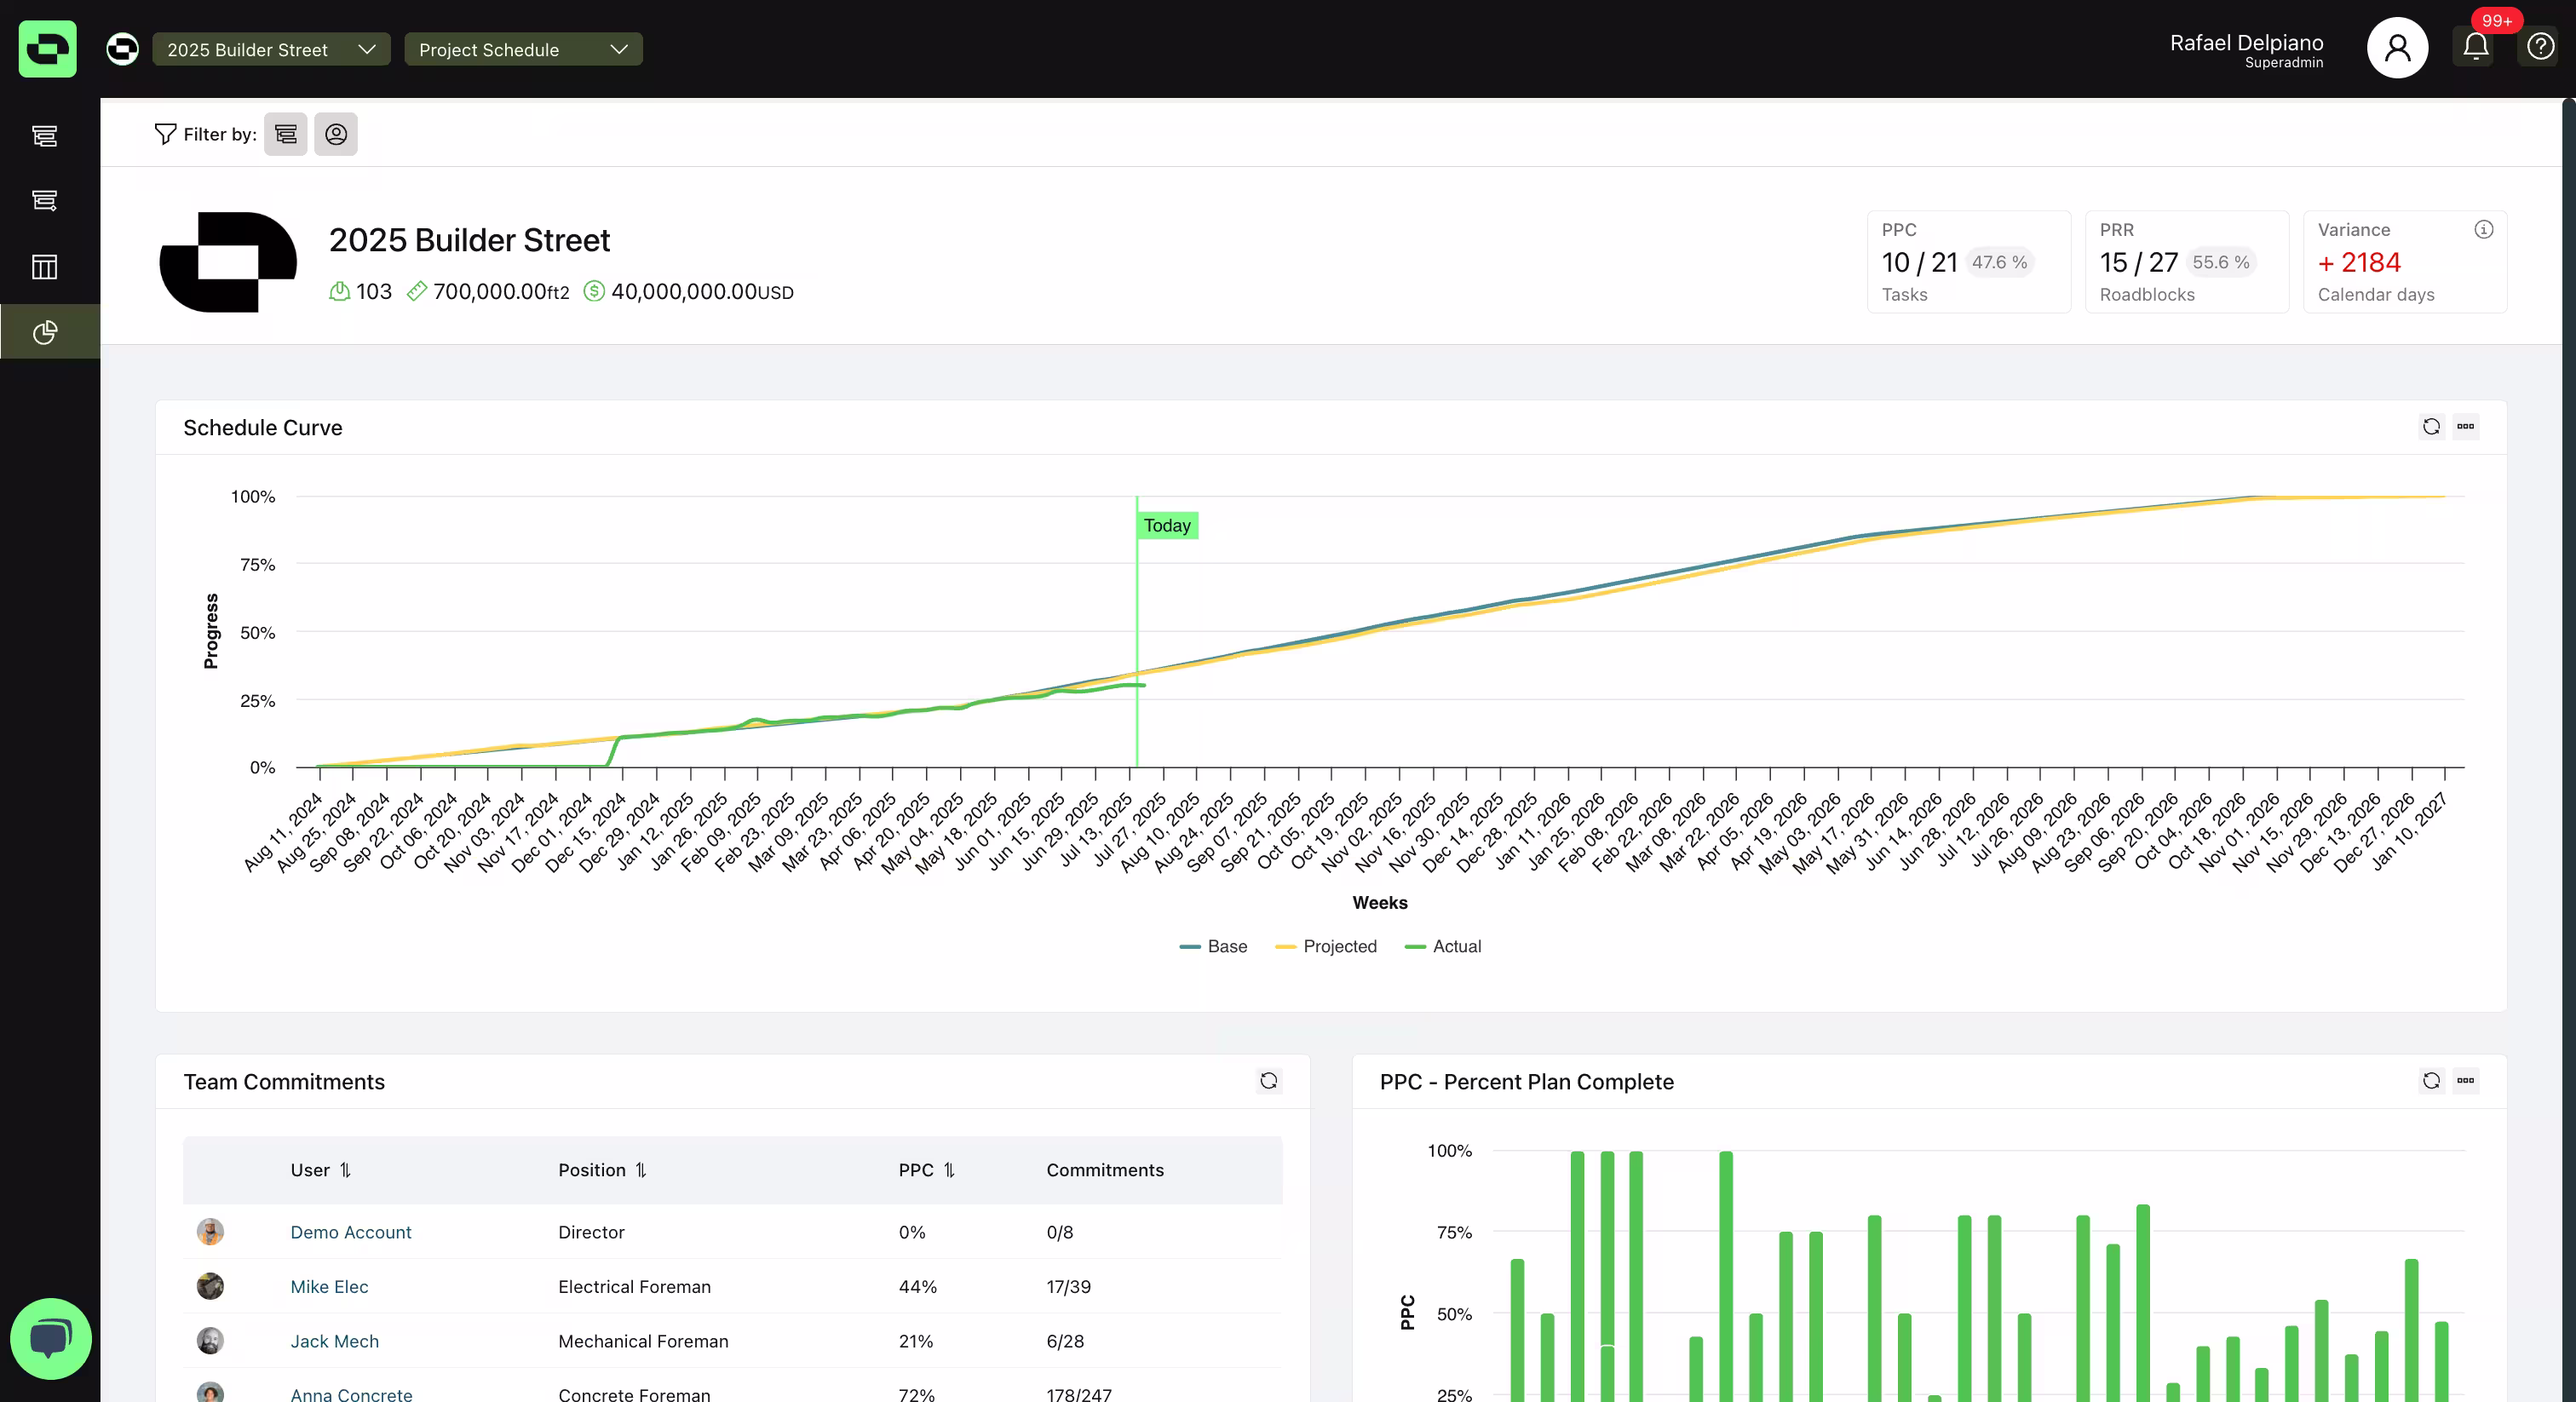
Task: Open the 2025 Builder Street project dropdown
Action: pos(271,49)
